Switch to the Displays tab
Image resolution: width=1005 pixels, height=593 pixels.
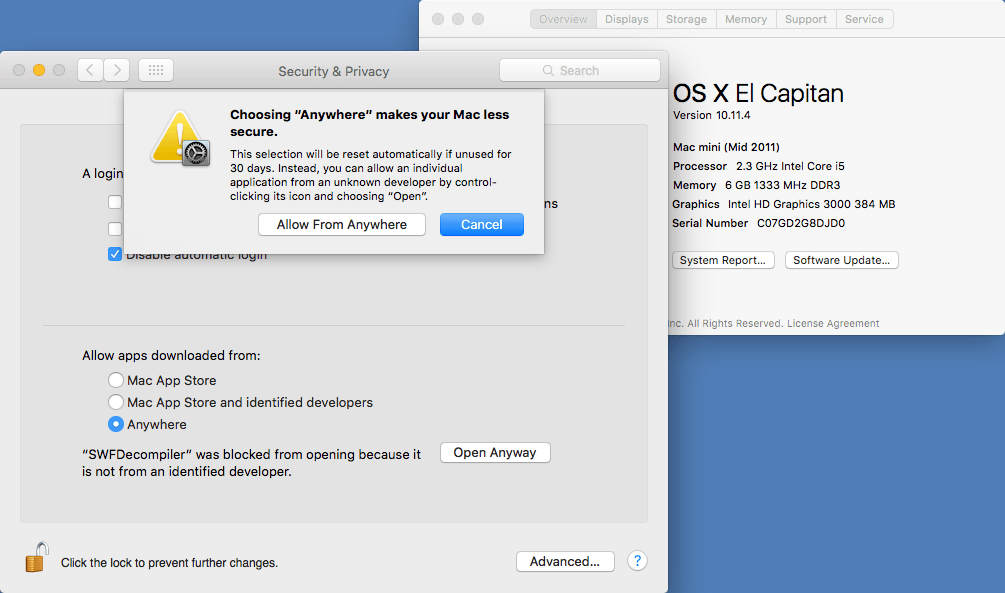(x=627, y=19)
